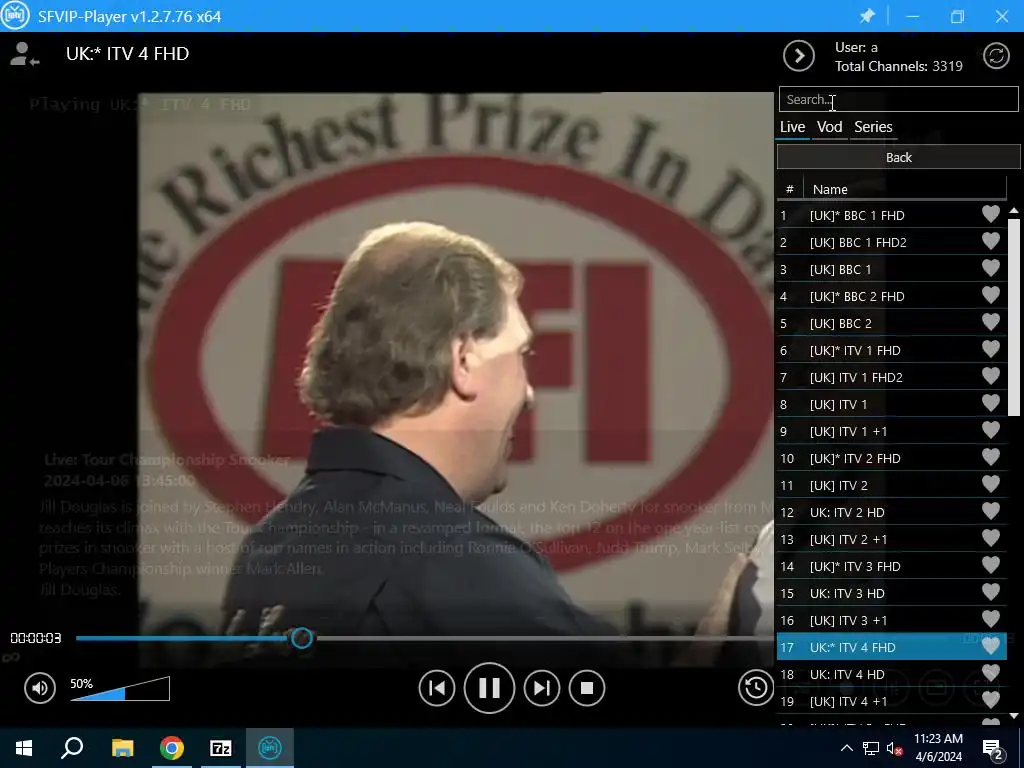Add UK: ITV 4 HD to favorites
Viewport: 1024px width, 768px height.
pyautogui.click(x=991, y=673)
